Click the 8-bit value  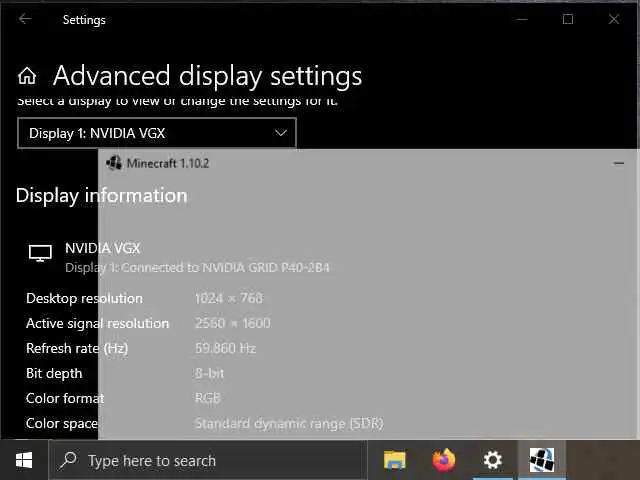[209, 373]
